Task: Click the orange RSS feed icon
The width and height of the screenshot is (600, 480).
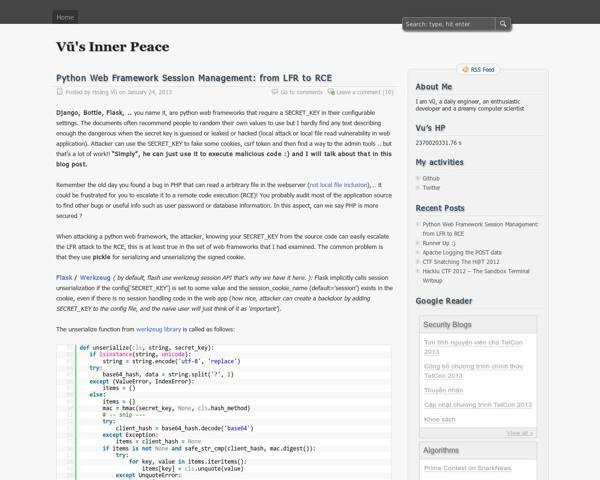Action: pos(464,70)
